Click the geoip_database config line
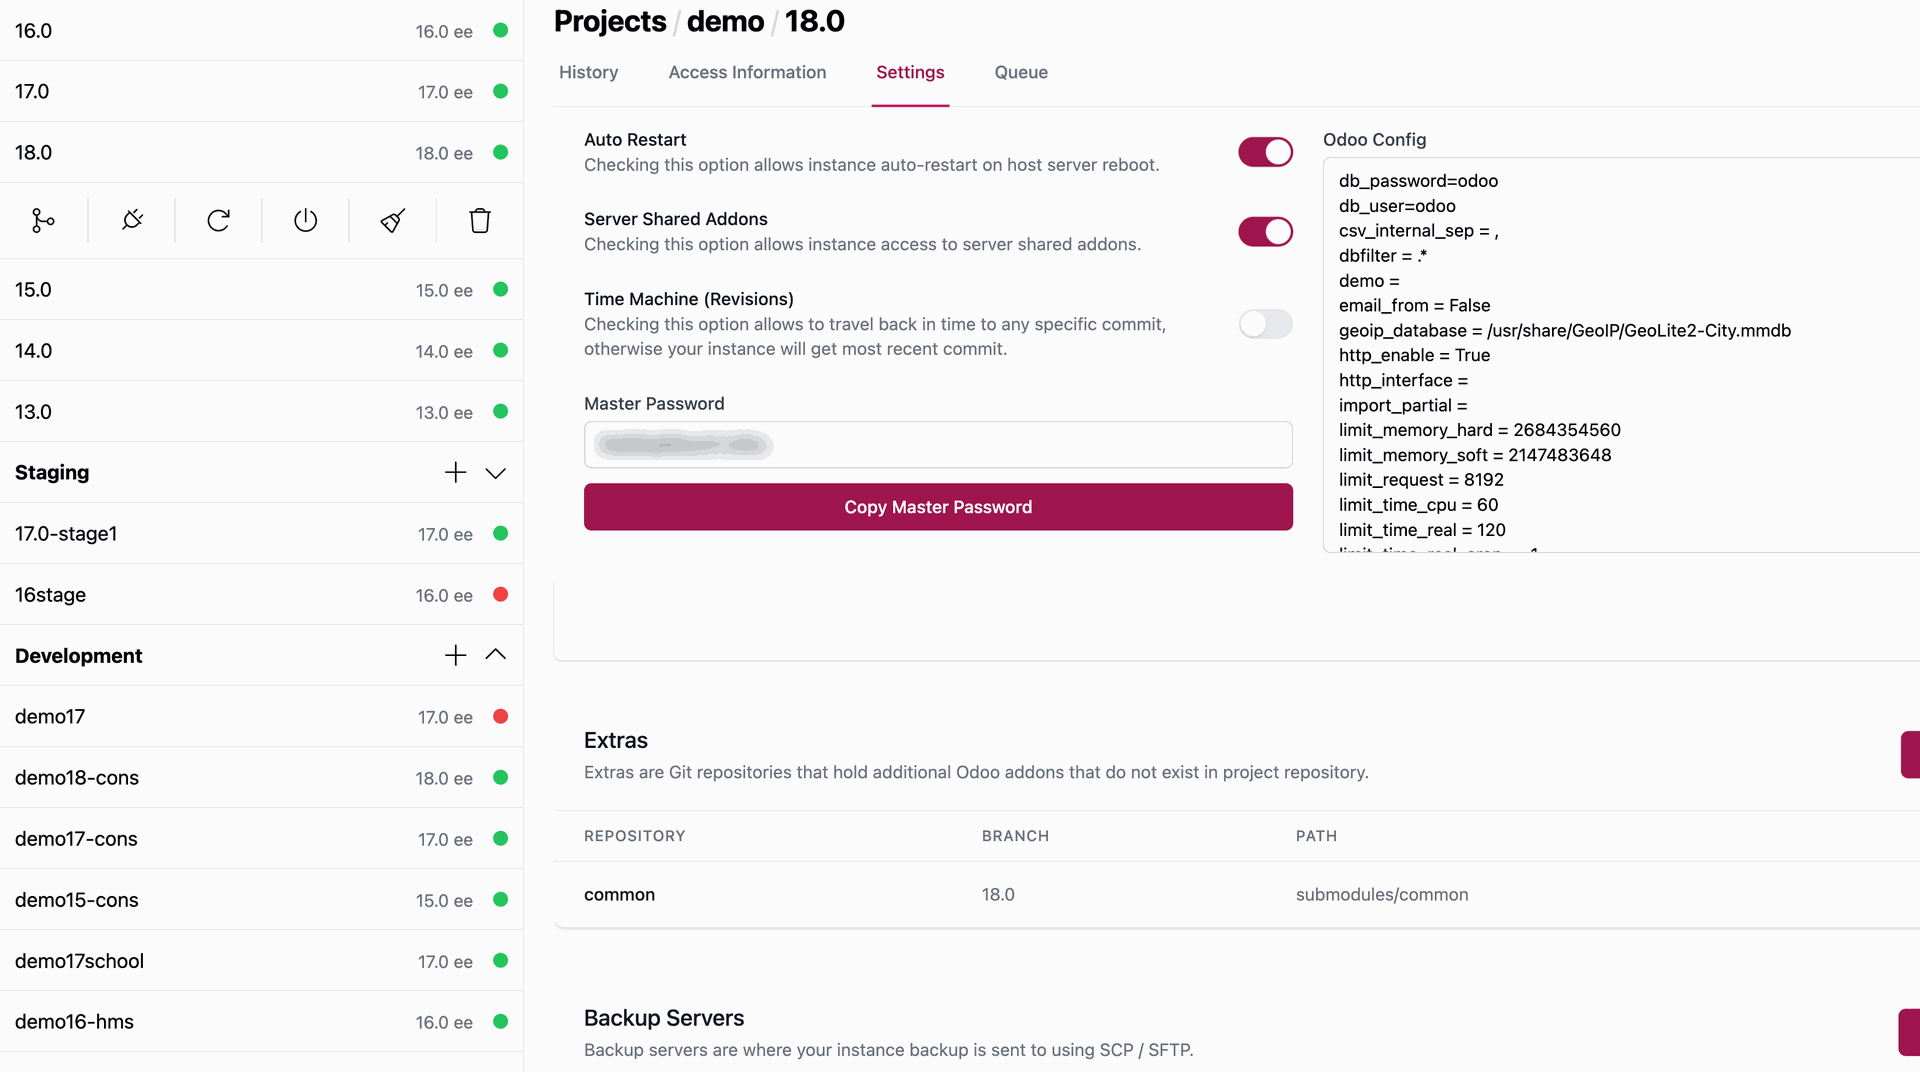 point(1565,330)
